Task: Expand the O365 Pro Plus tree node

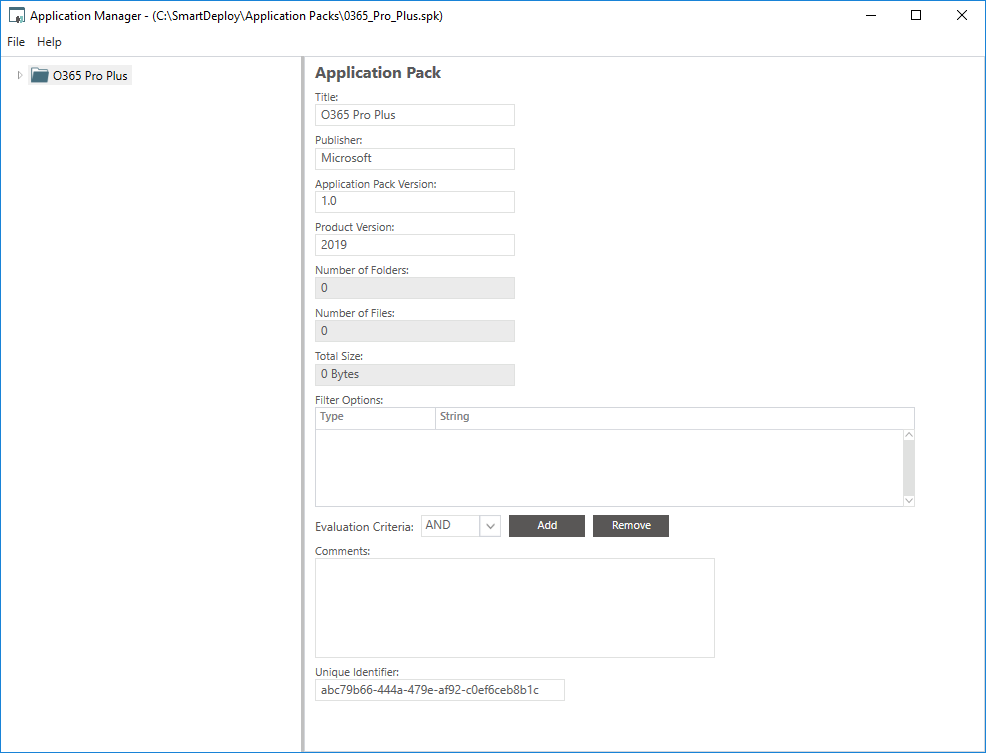Action: click(19, 75)
